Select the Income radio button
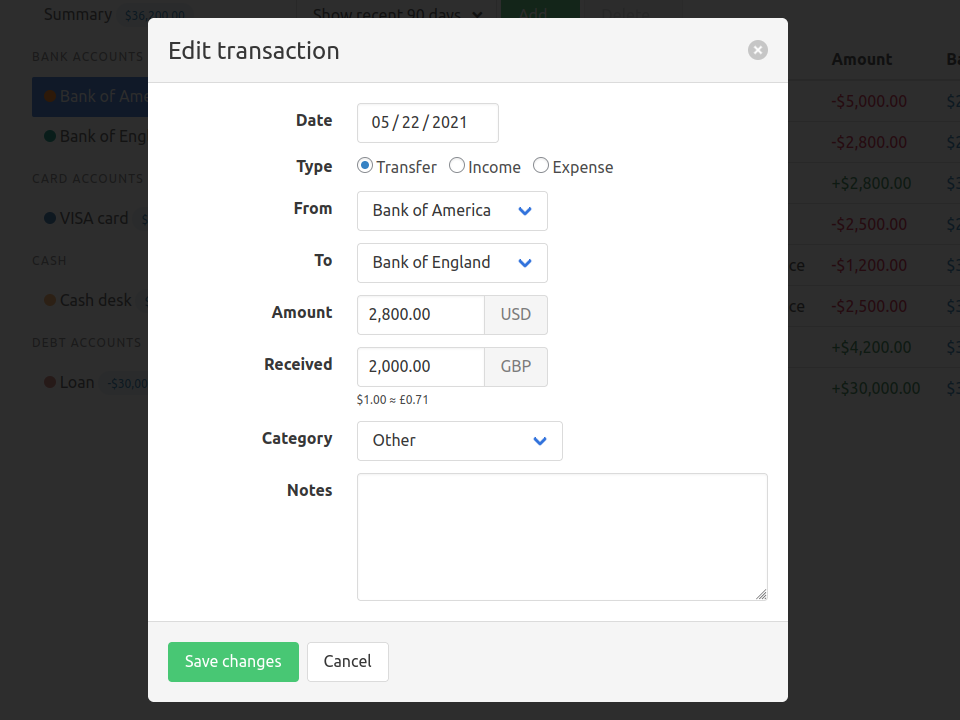Viewport: 960px width, 720px height. (457, 165)
